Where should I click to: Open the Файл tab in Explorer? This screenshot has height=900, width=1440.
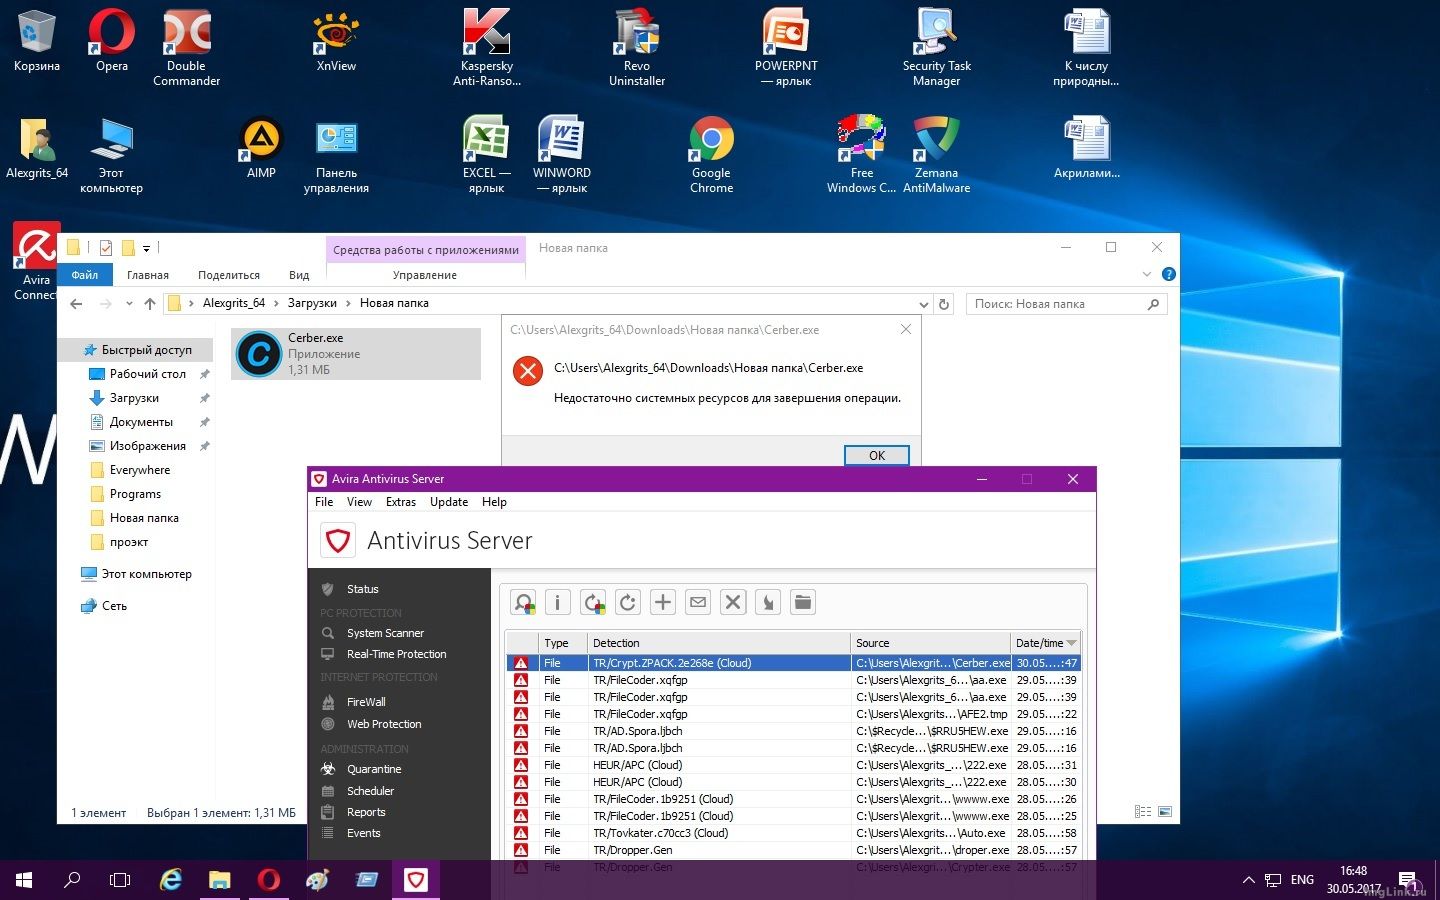[85, 275]
